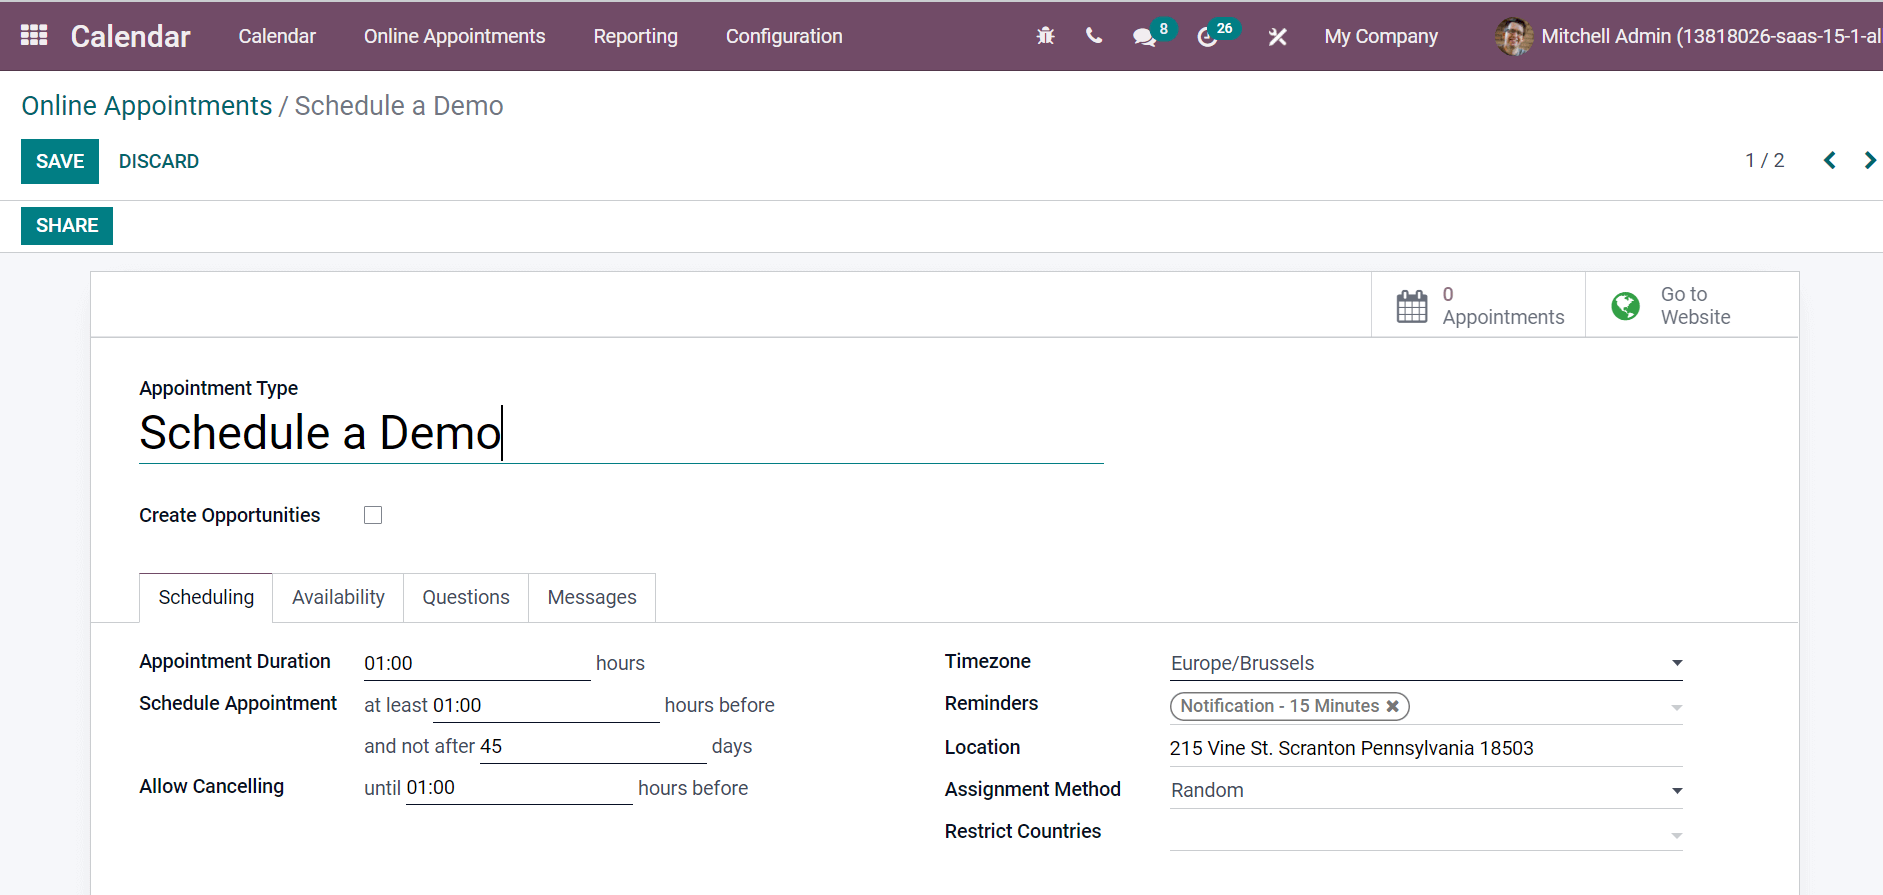1883x895 pixels.
Task: Switch to the Availability tab
Action: tap(338, 597)
